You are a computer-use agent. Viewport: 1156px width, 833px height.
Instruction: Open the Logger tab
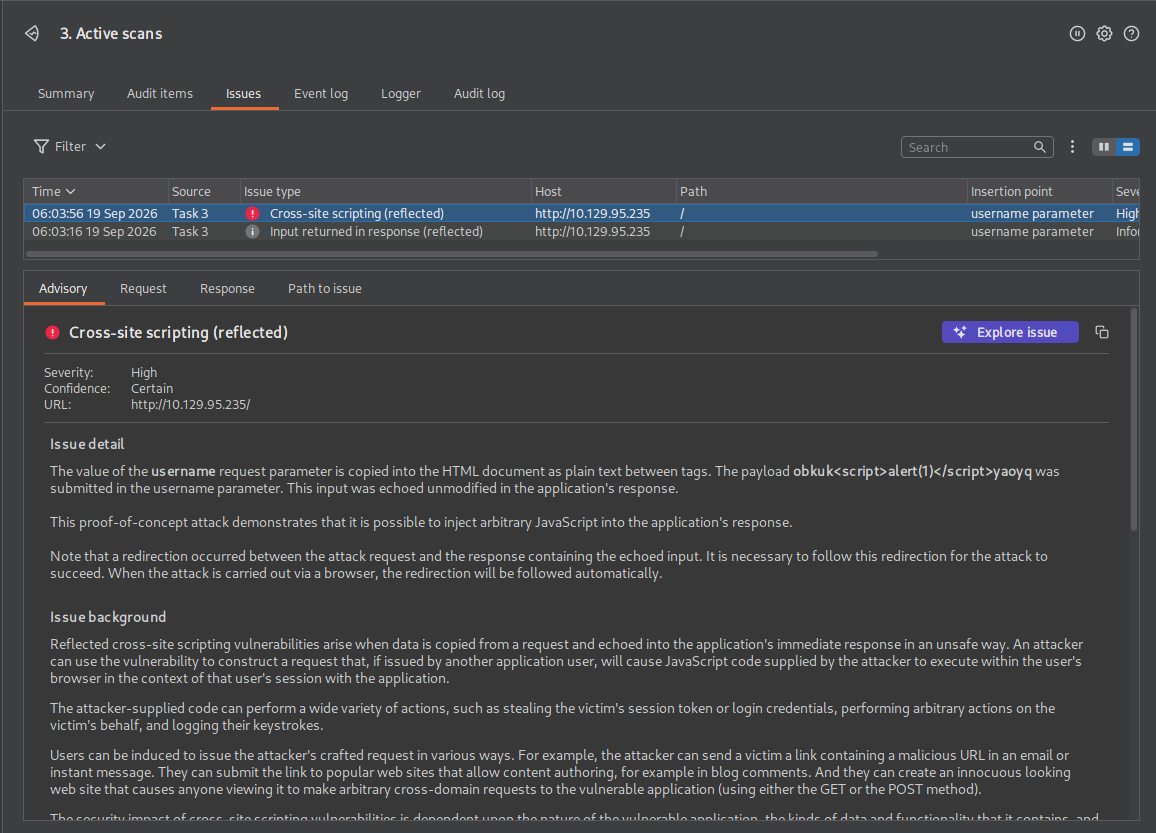(400, 94)
